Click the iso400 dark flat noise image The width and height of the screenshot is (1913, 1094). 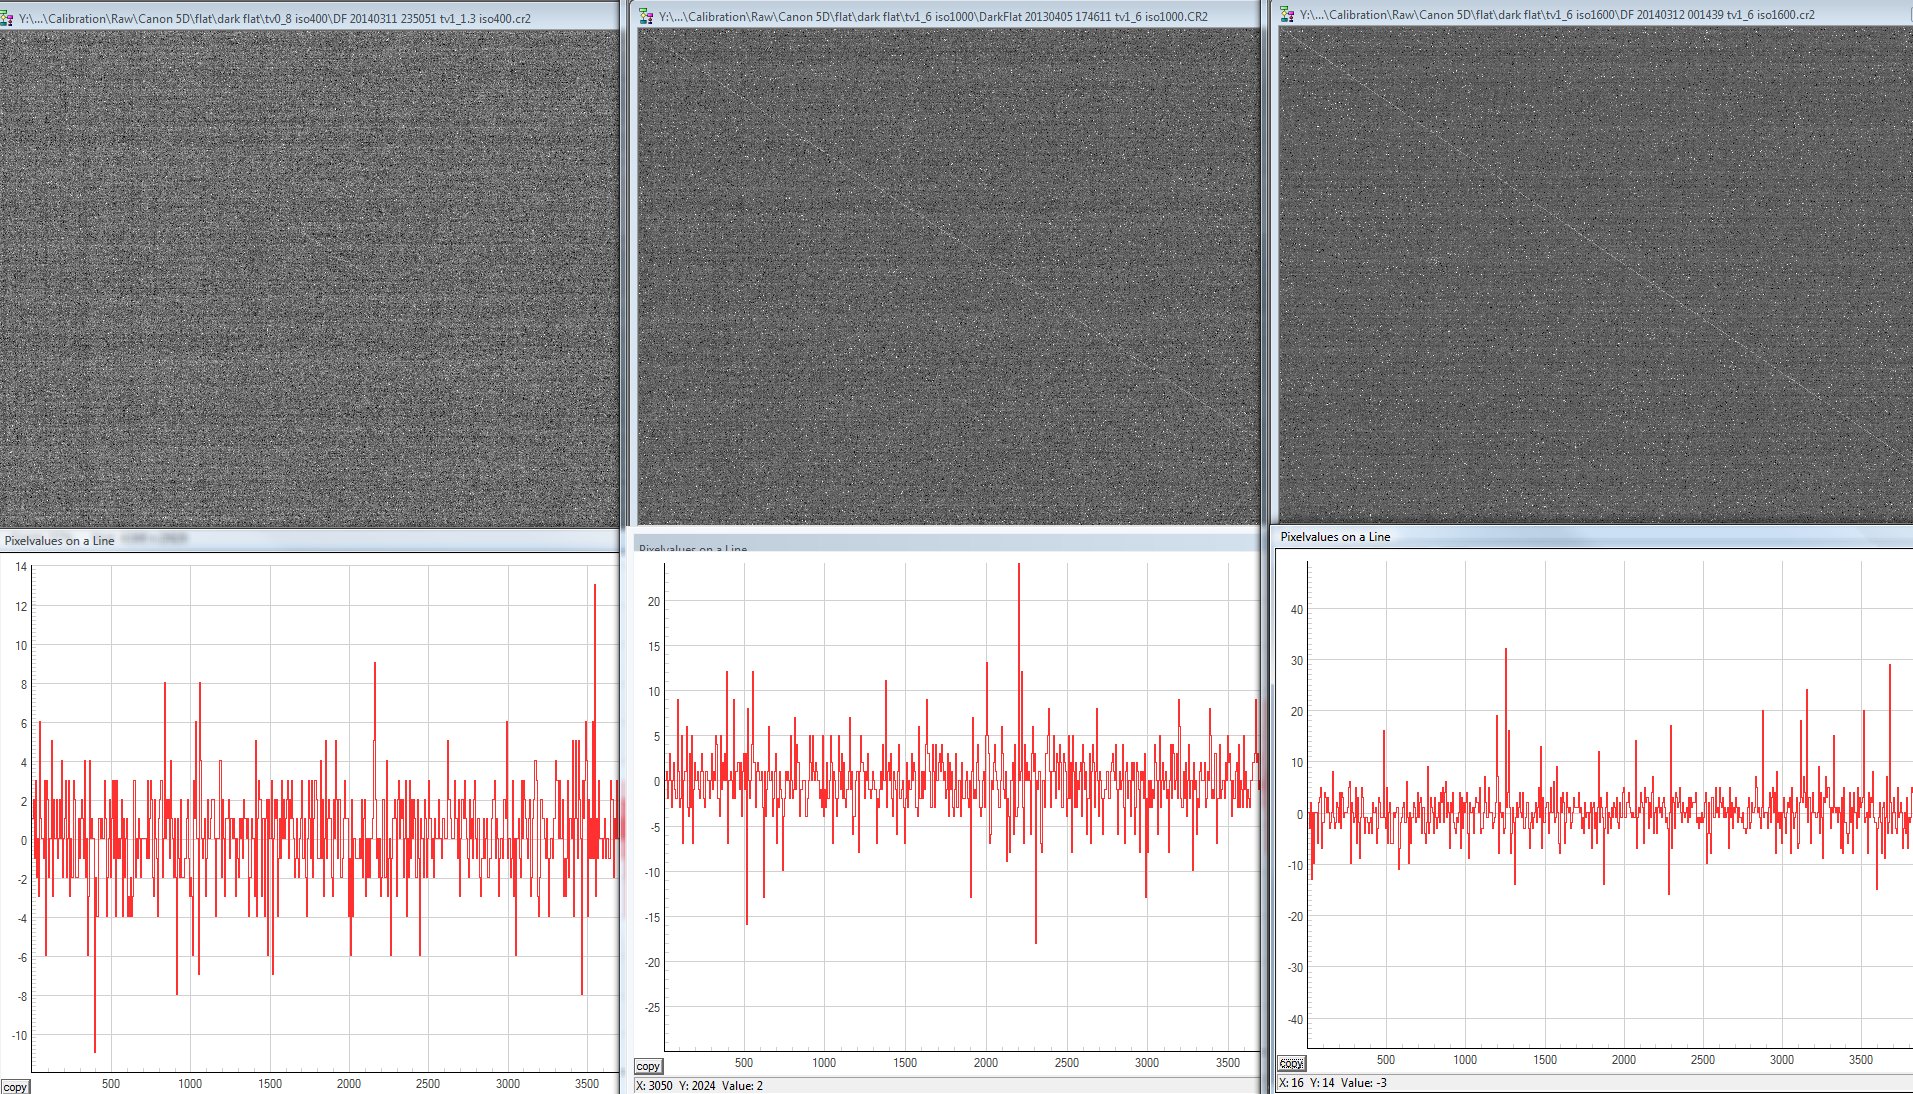click(309, 278)
